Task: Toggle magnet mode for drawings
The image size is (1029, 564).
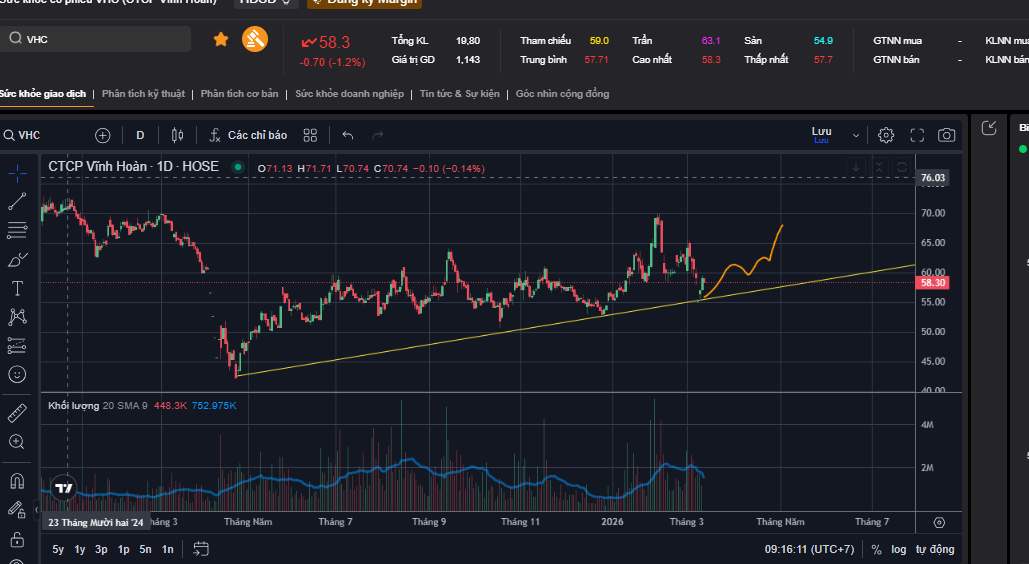Action: [x=17, y=481]
